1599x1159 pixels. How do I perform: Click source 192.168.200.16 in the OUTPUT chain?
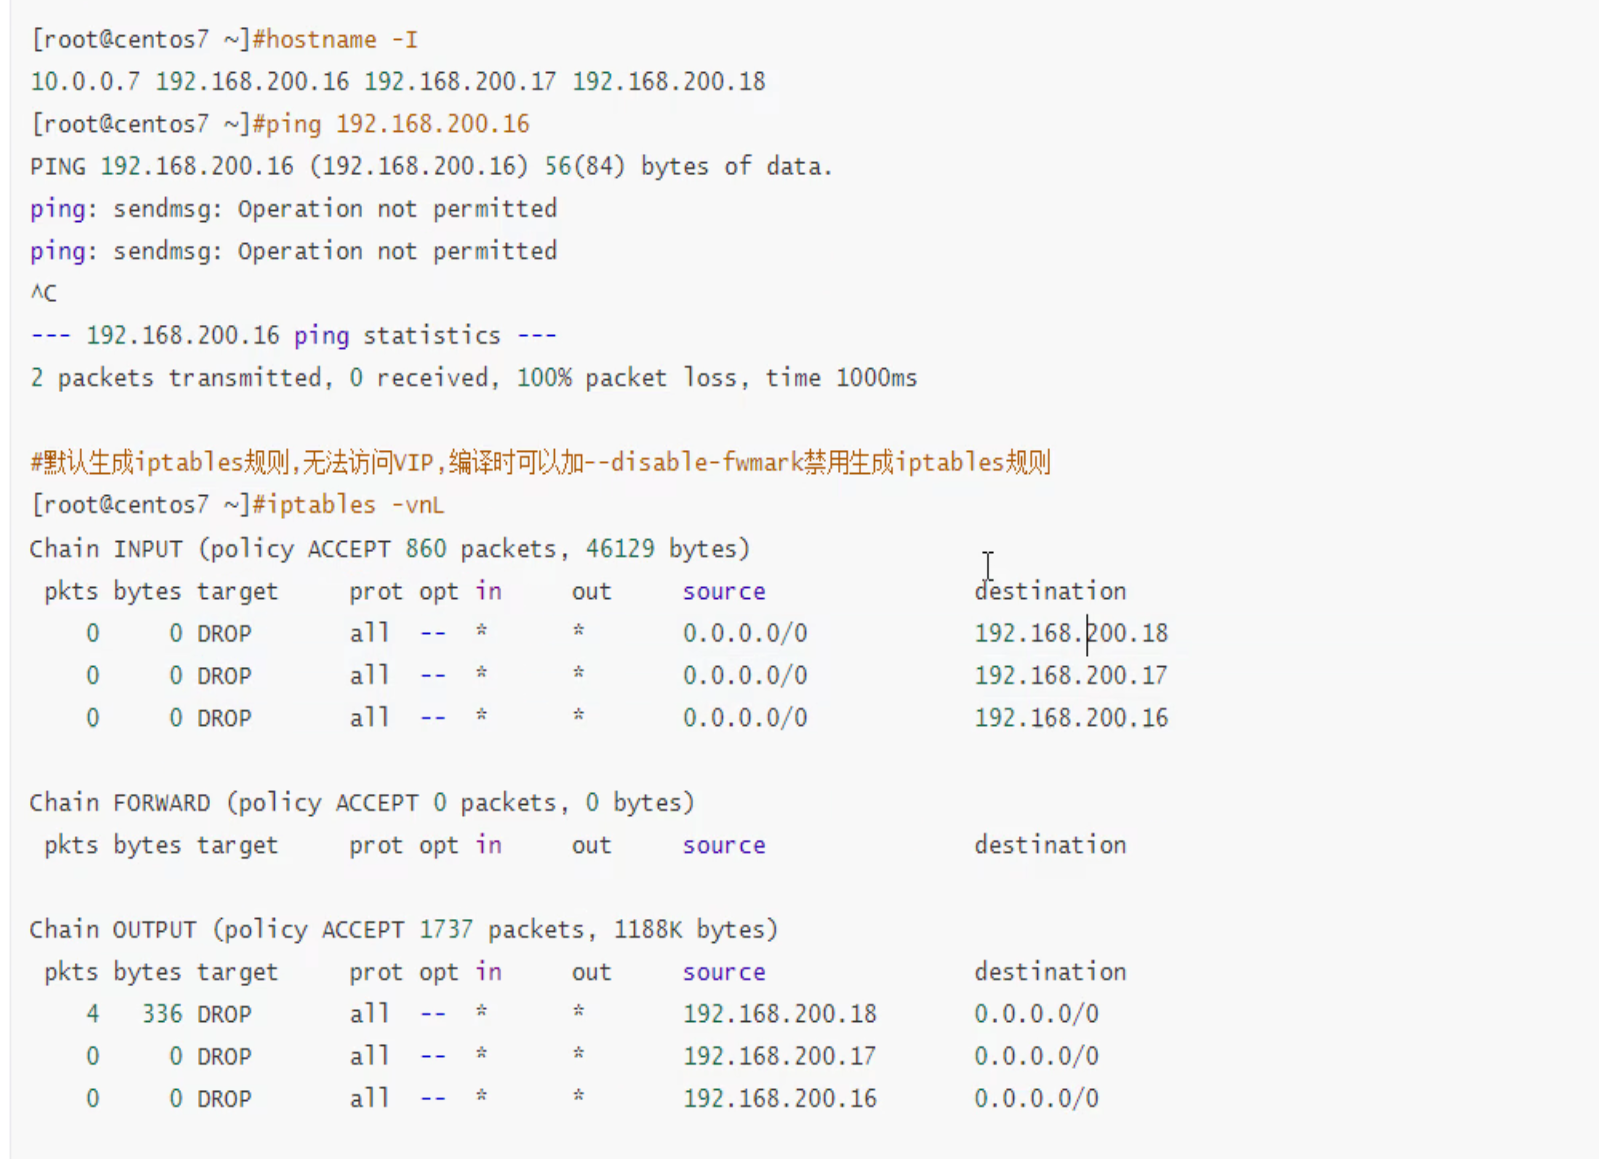[780, 1099]
